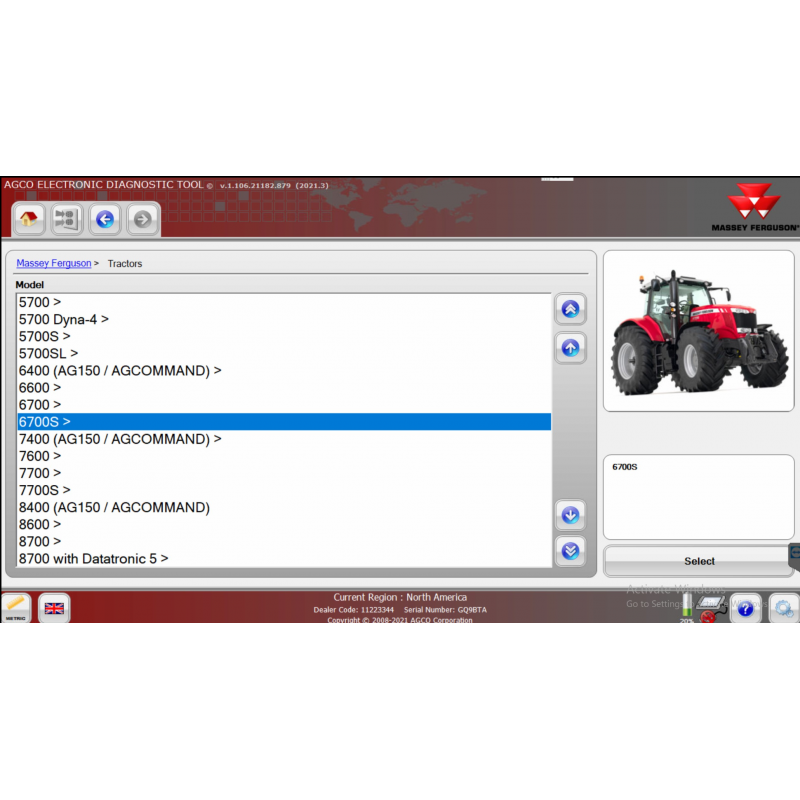The width and height of the screenshot is (800, 800).
Task: Click the battery level indicator showing 20%
Action: click(x=685, y=606)
